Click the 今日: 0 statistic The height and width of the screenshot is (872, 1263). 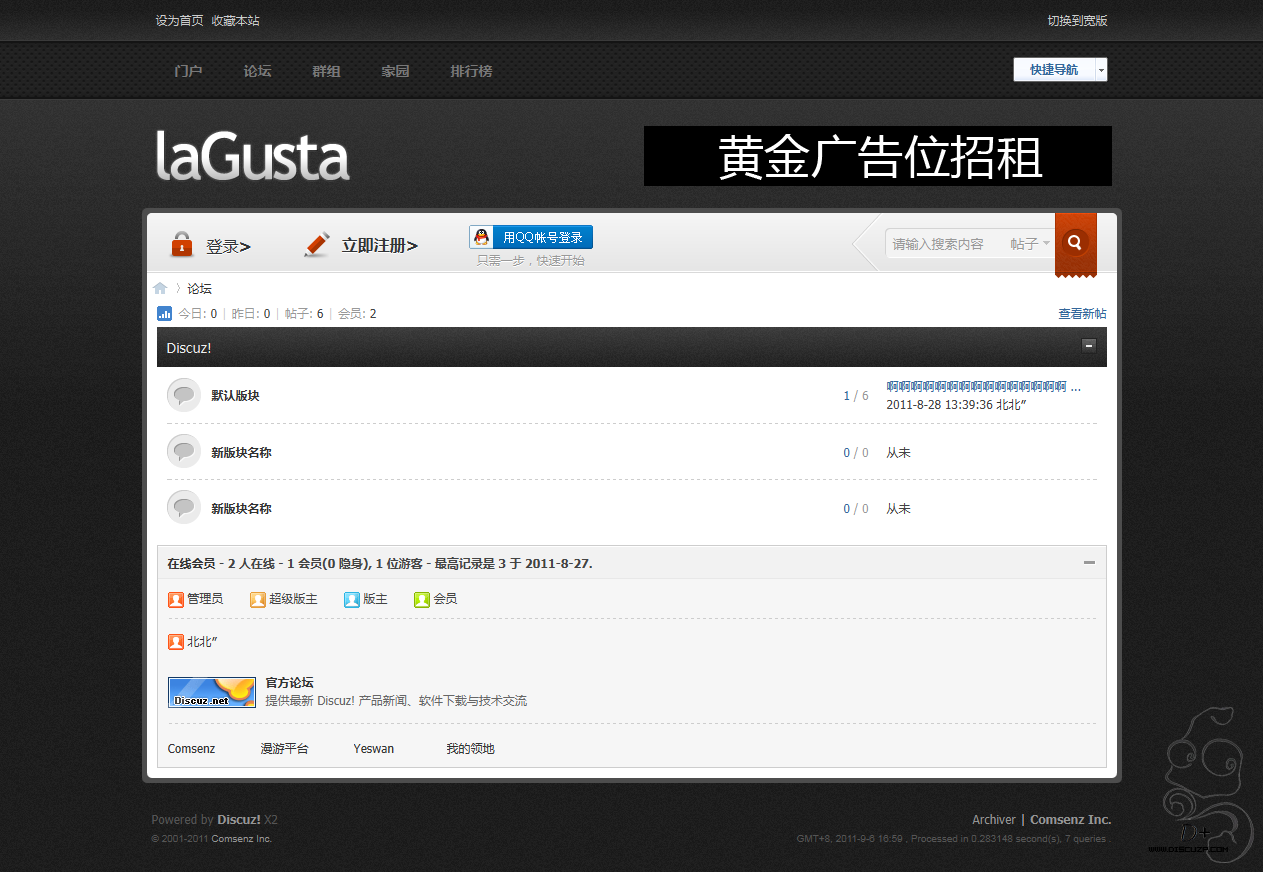coord(198,314)
